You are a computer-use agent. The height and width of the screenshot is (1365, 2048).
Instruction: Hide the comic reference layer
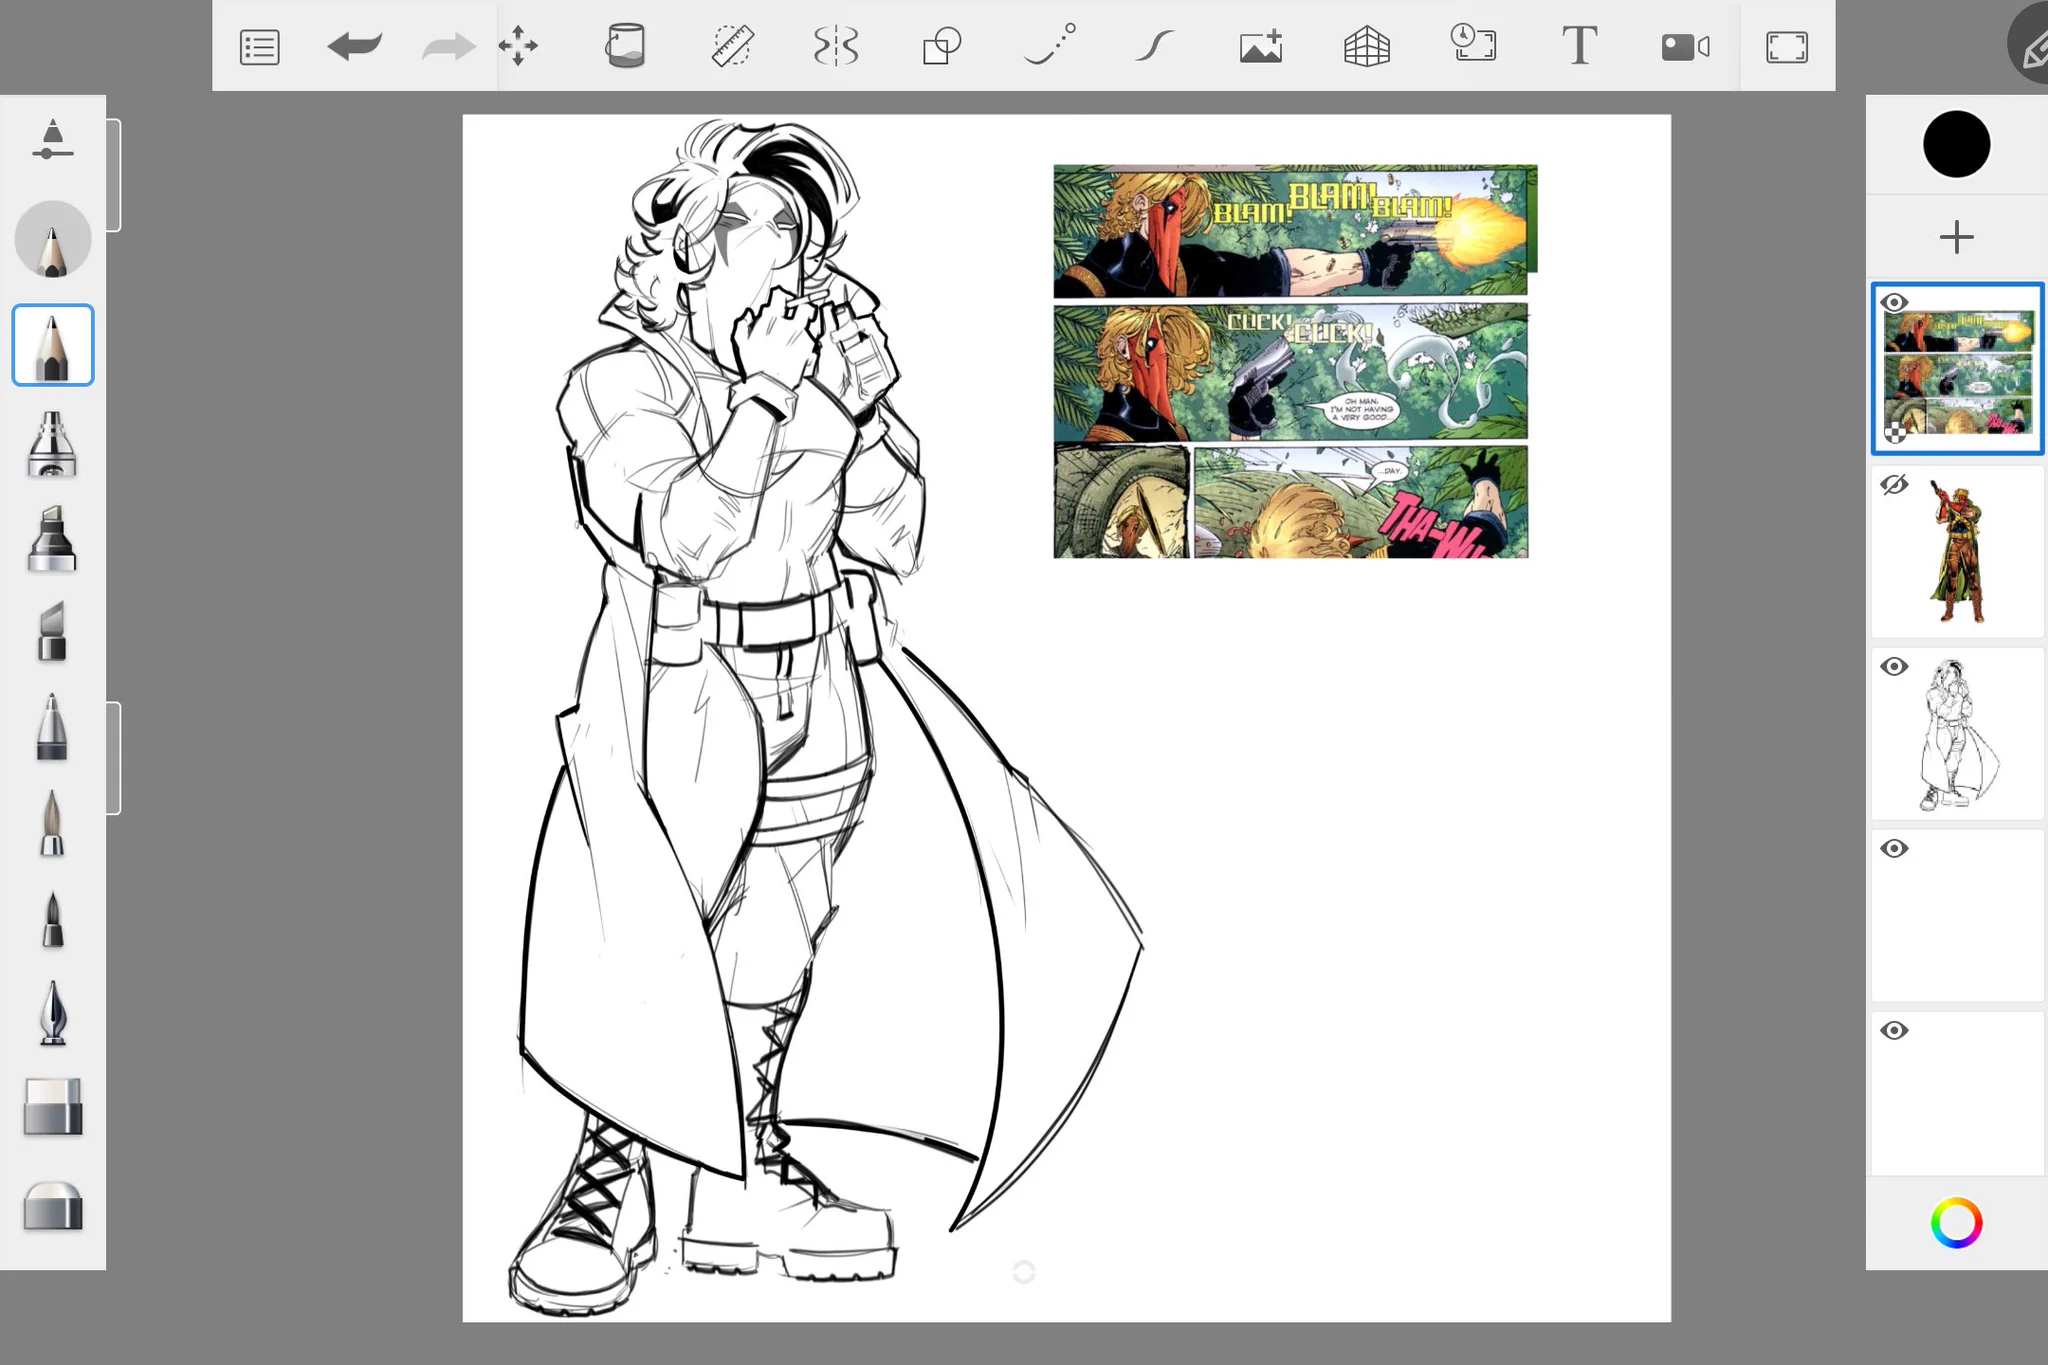[1894, 302]
